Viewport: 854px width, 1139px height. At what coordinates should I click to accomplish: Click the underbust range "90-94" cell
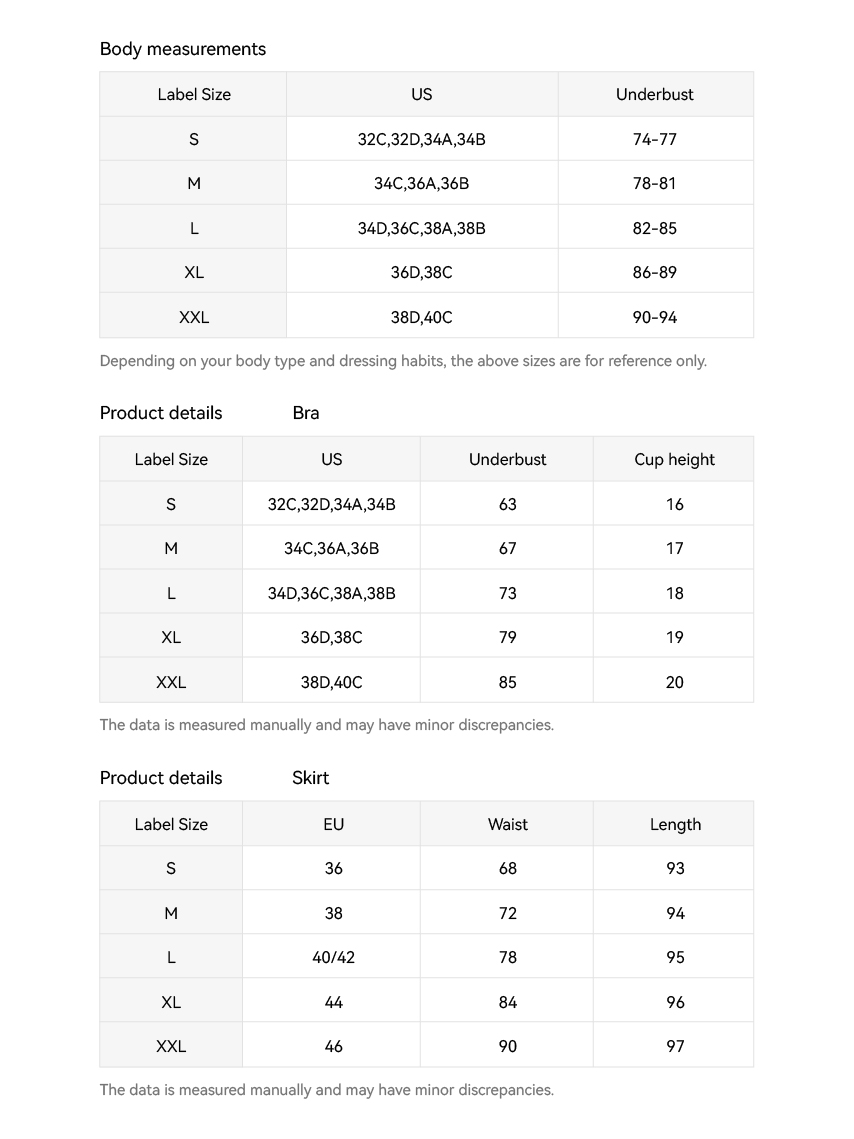(x=655, y=317)
